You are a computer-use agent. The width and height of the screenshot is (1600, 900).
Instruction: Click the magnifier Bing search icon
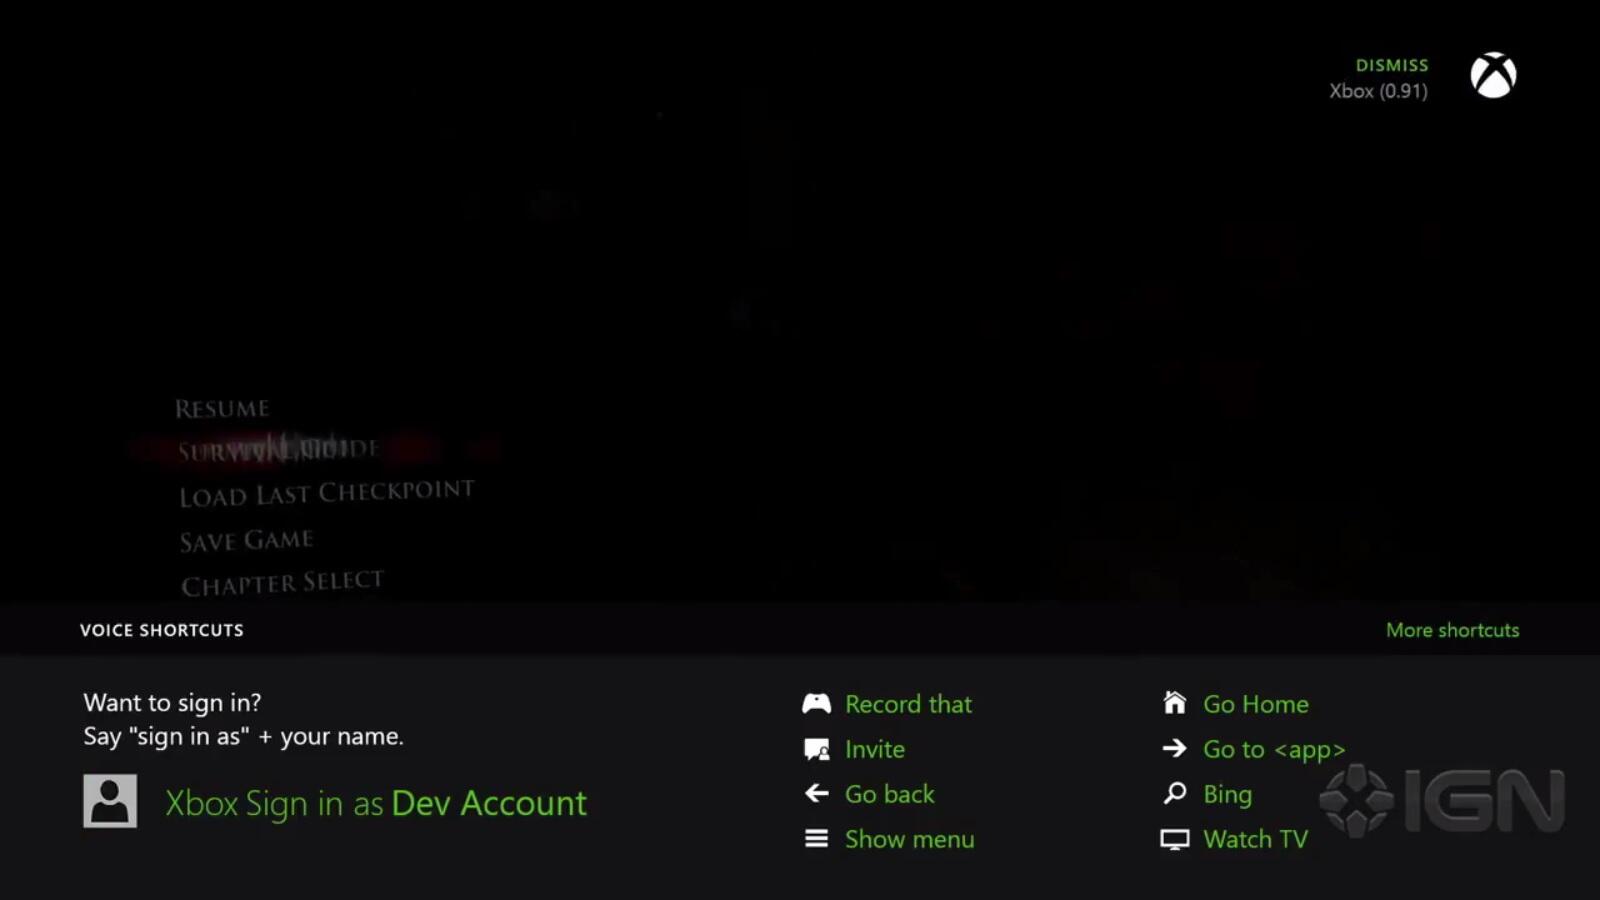click(1175, 794)
